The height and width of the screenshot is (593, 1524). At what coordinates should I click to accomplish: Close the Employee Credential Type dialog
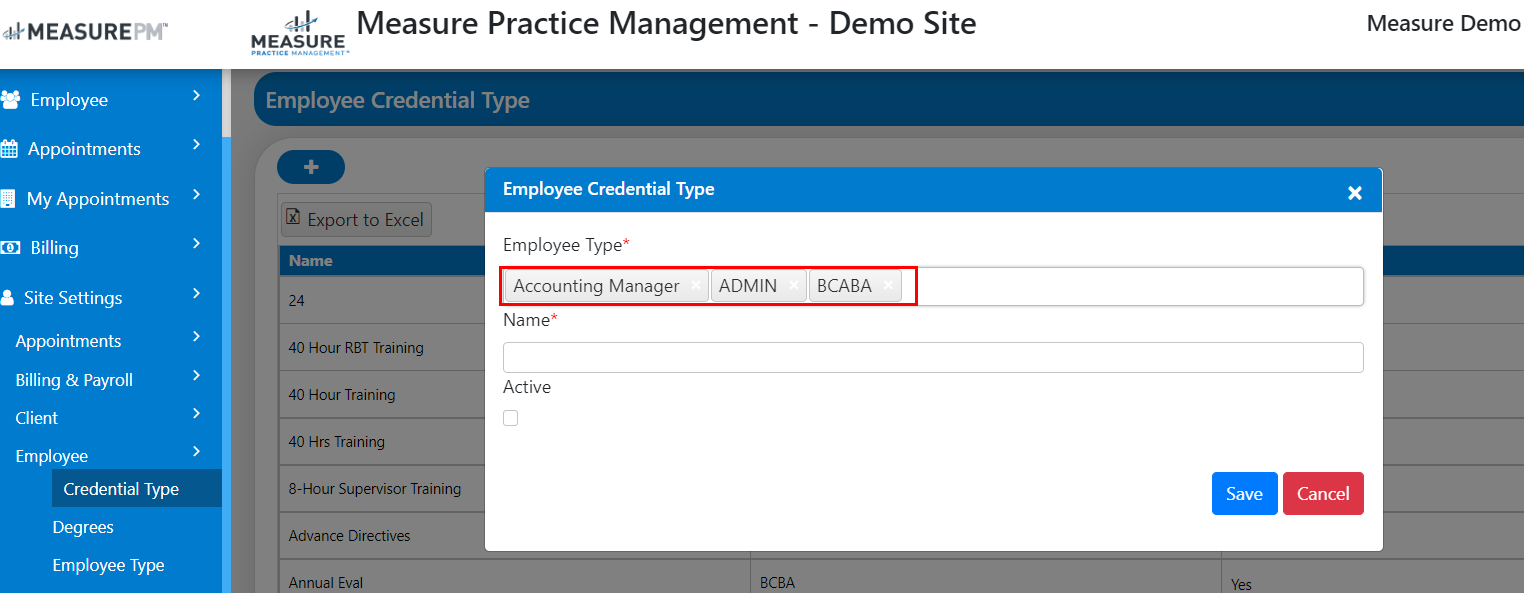[1355, 192]
